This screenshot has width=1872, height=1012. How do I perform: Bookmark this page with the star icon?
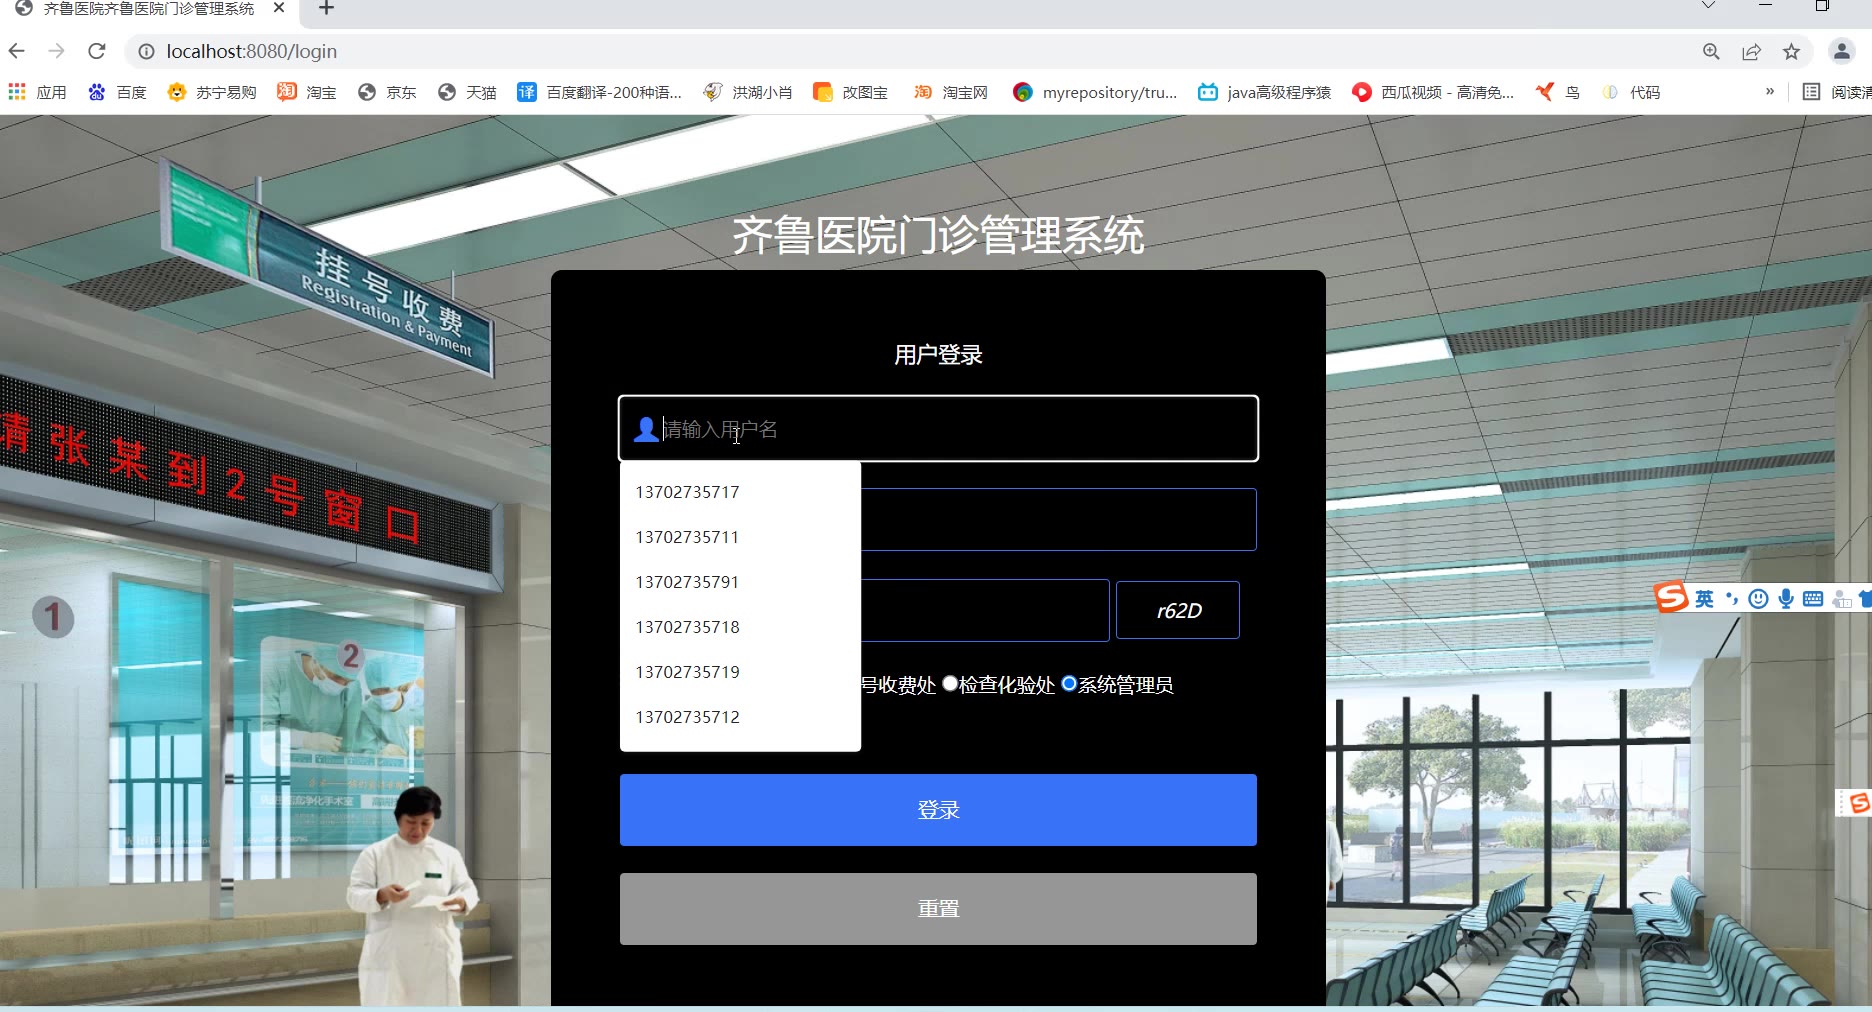coord(1791,51)
